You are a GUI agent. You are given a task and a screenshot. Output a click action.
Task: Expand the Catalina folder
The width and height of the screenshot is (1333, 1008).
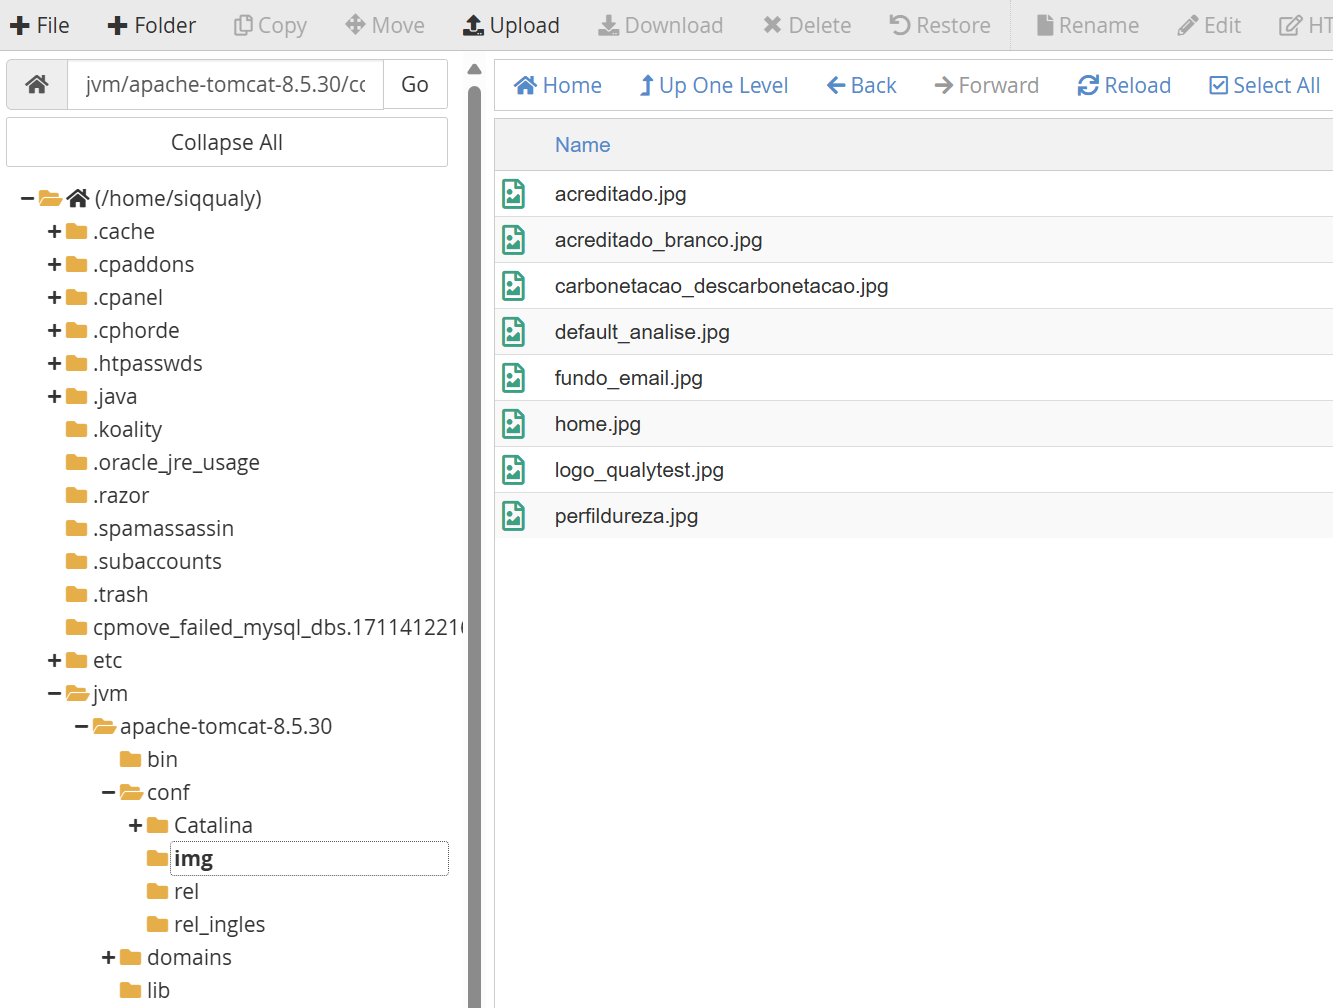(x=136, y=825)
